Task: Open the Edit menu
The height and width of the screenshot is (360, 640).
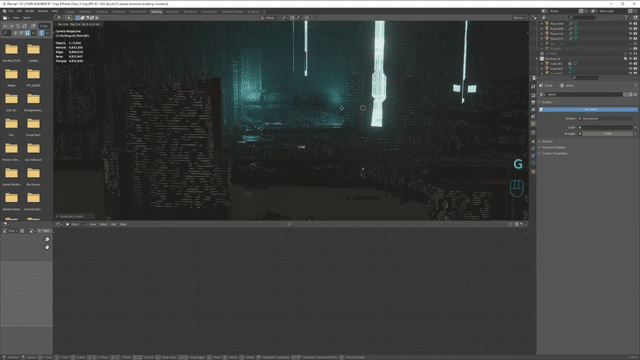Action: [19, 11]
